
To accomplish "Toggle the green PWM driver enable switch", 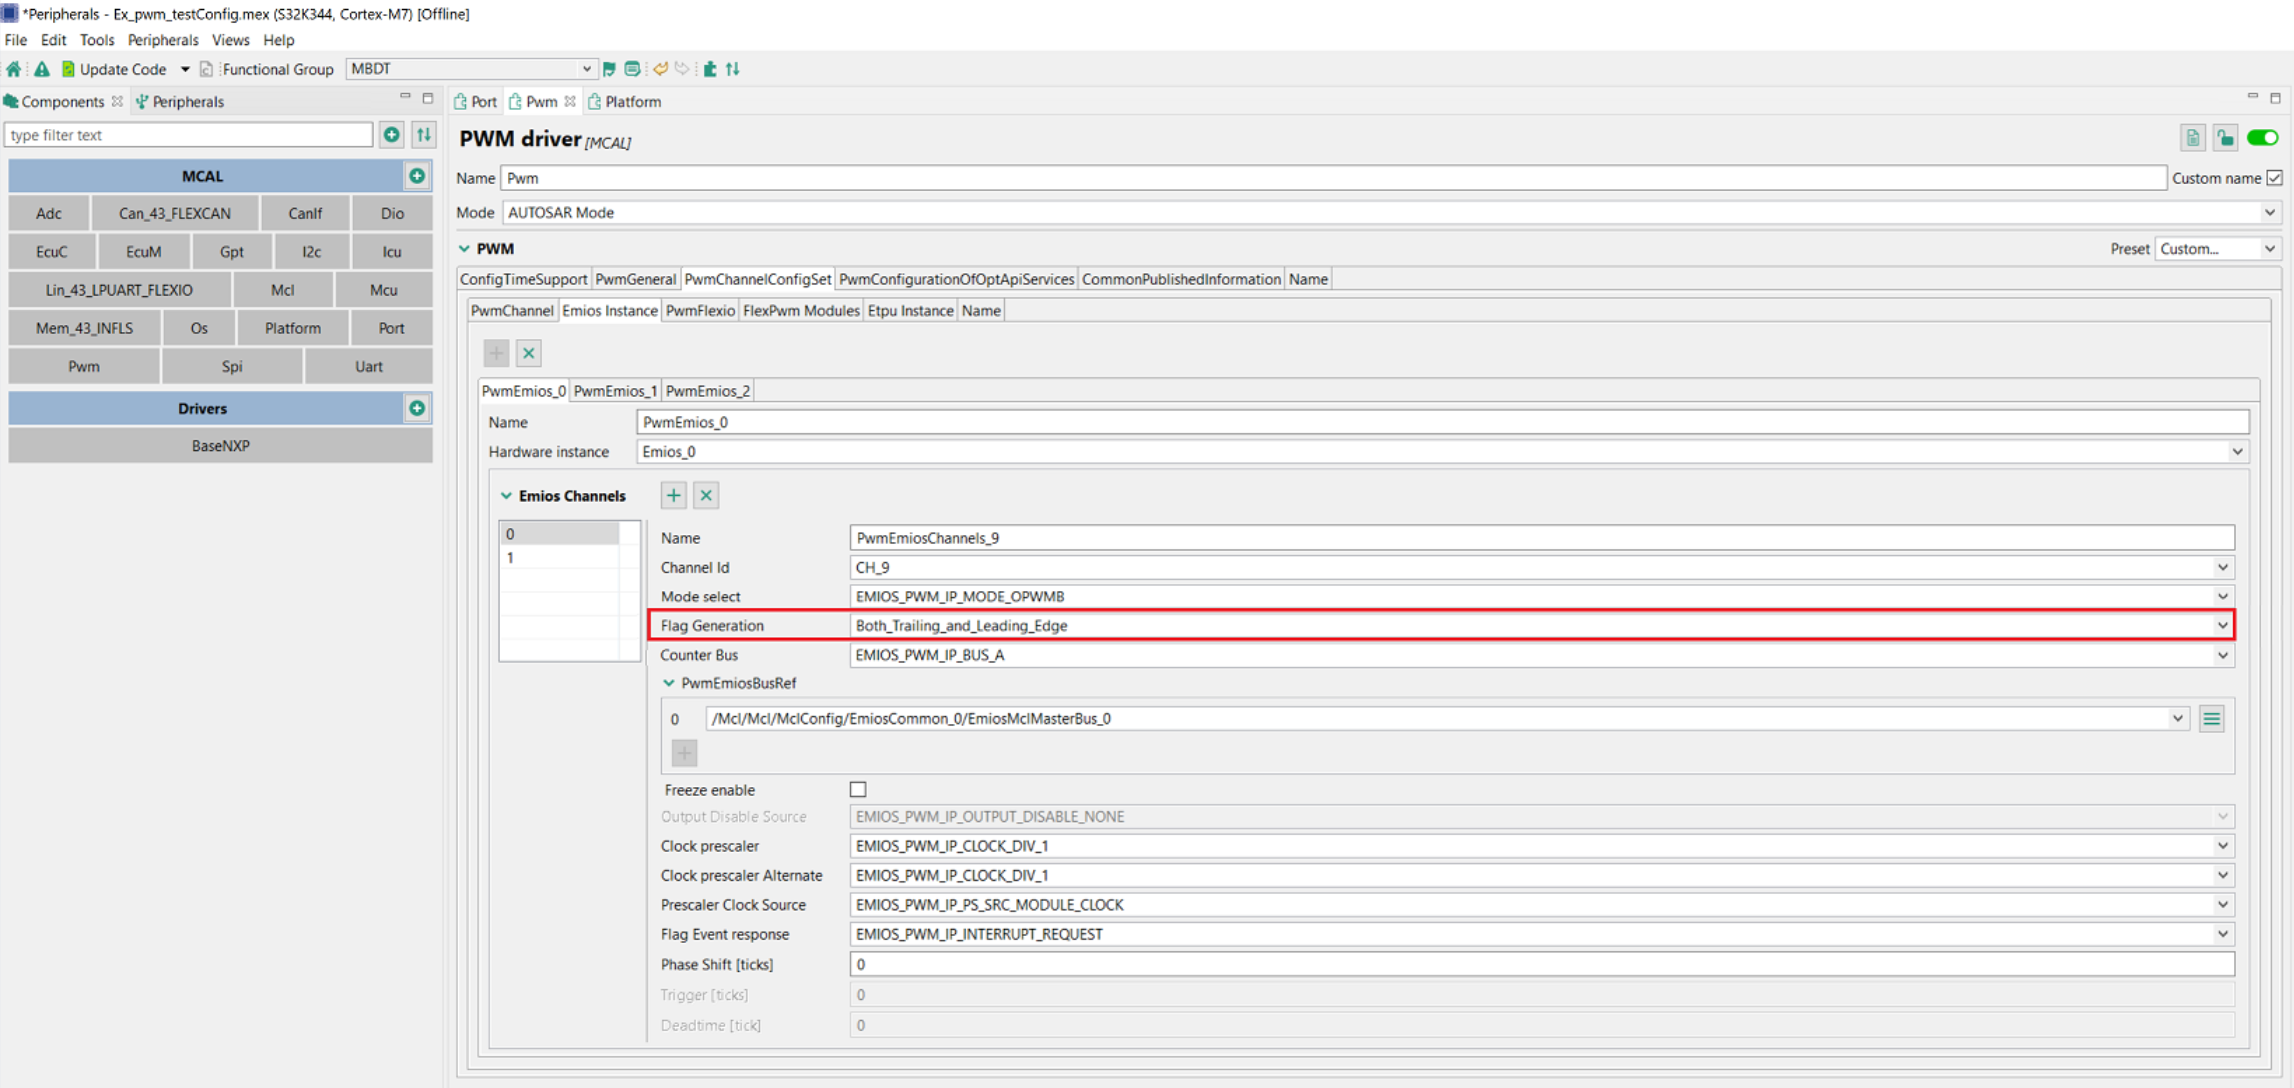I will pos(2262,138).
